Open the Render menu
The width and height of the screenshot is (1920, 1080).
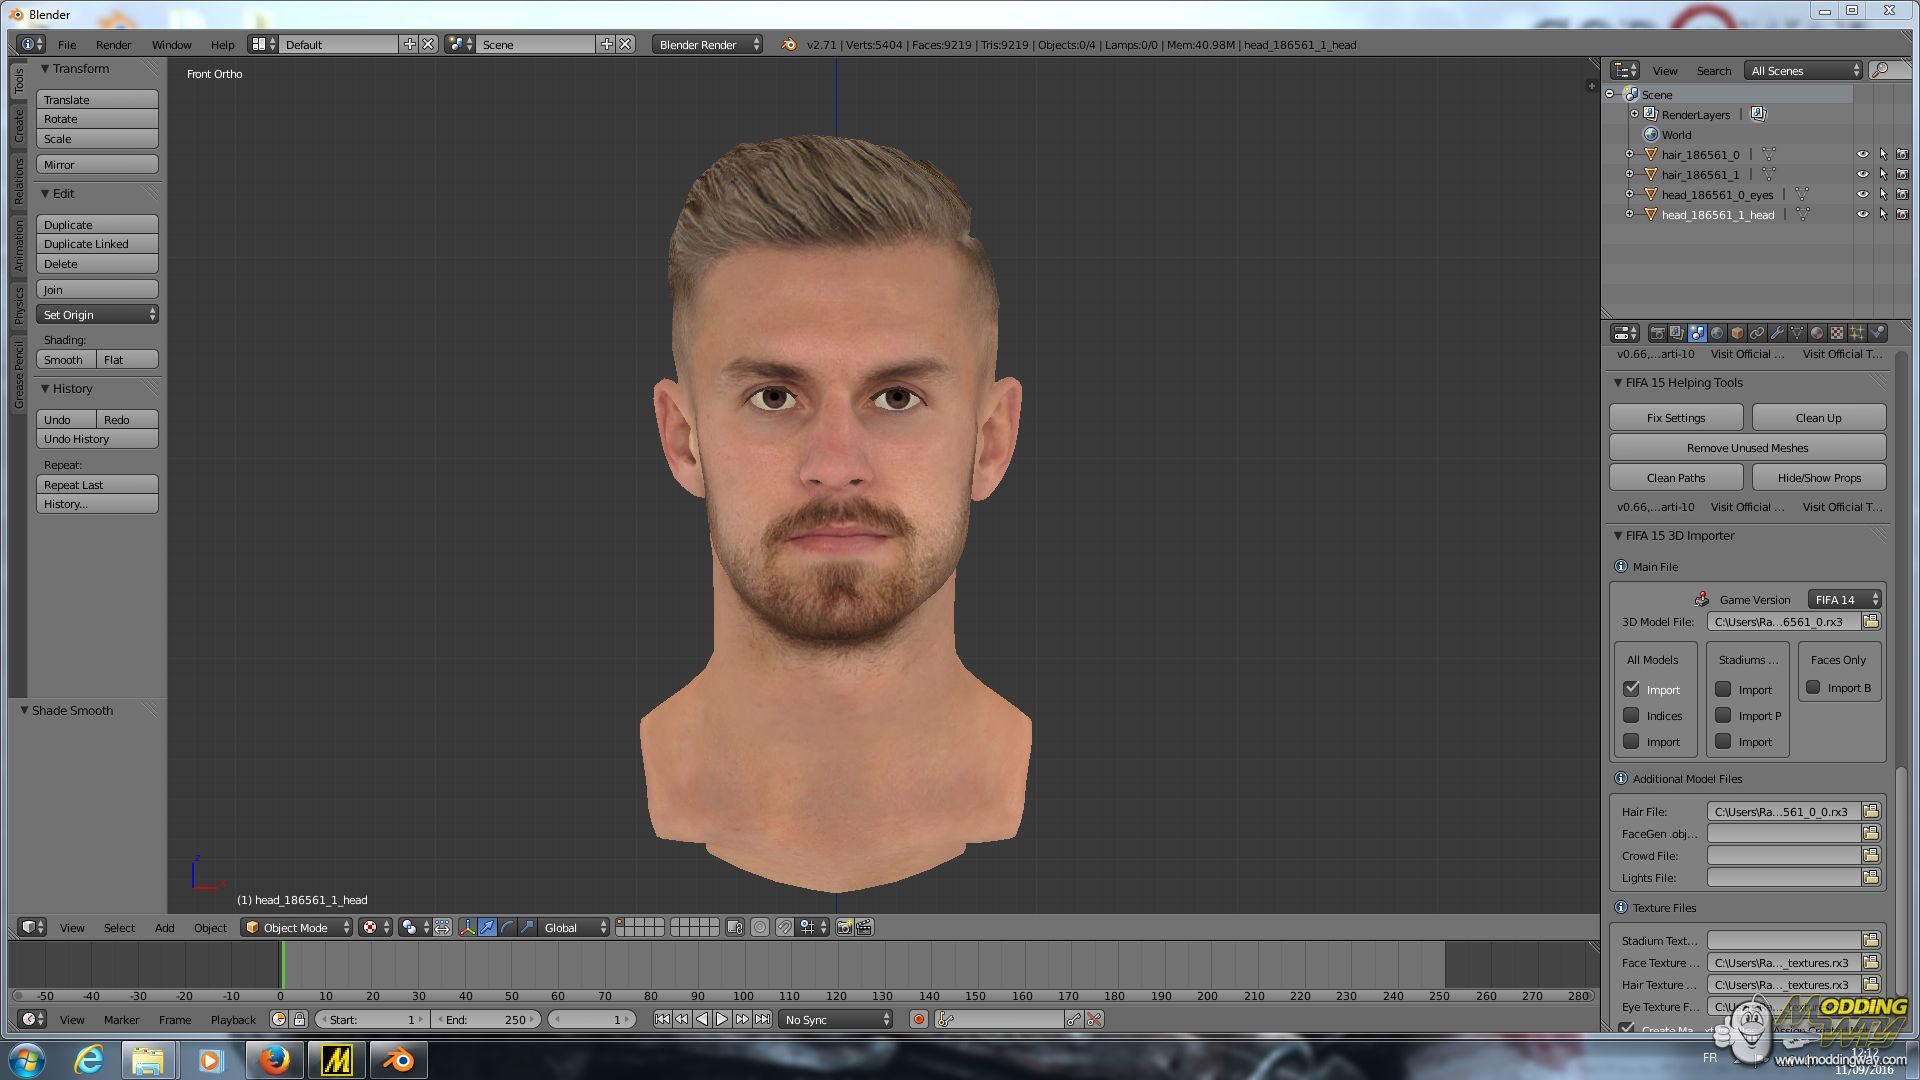click(x=113, y=45)
